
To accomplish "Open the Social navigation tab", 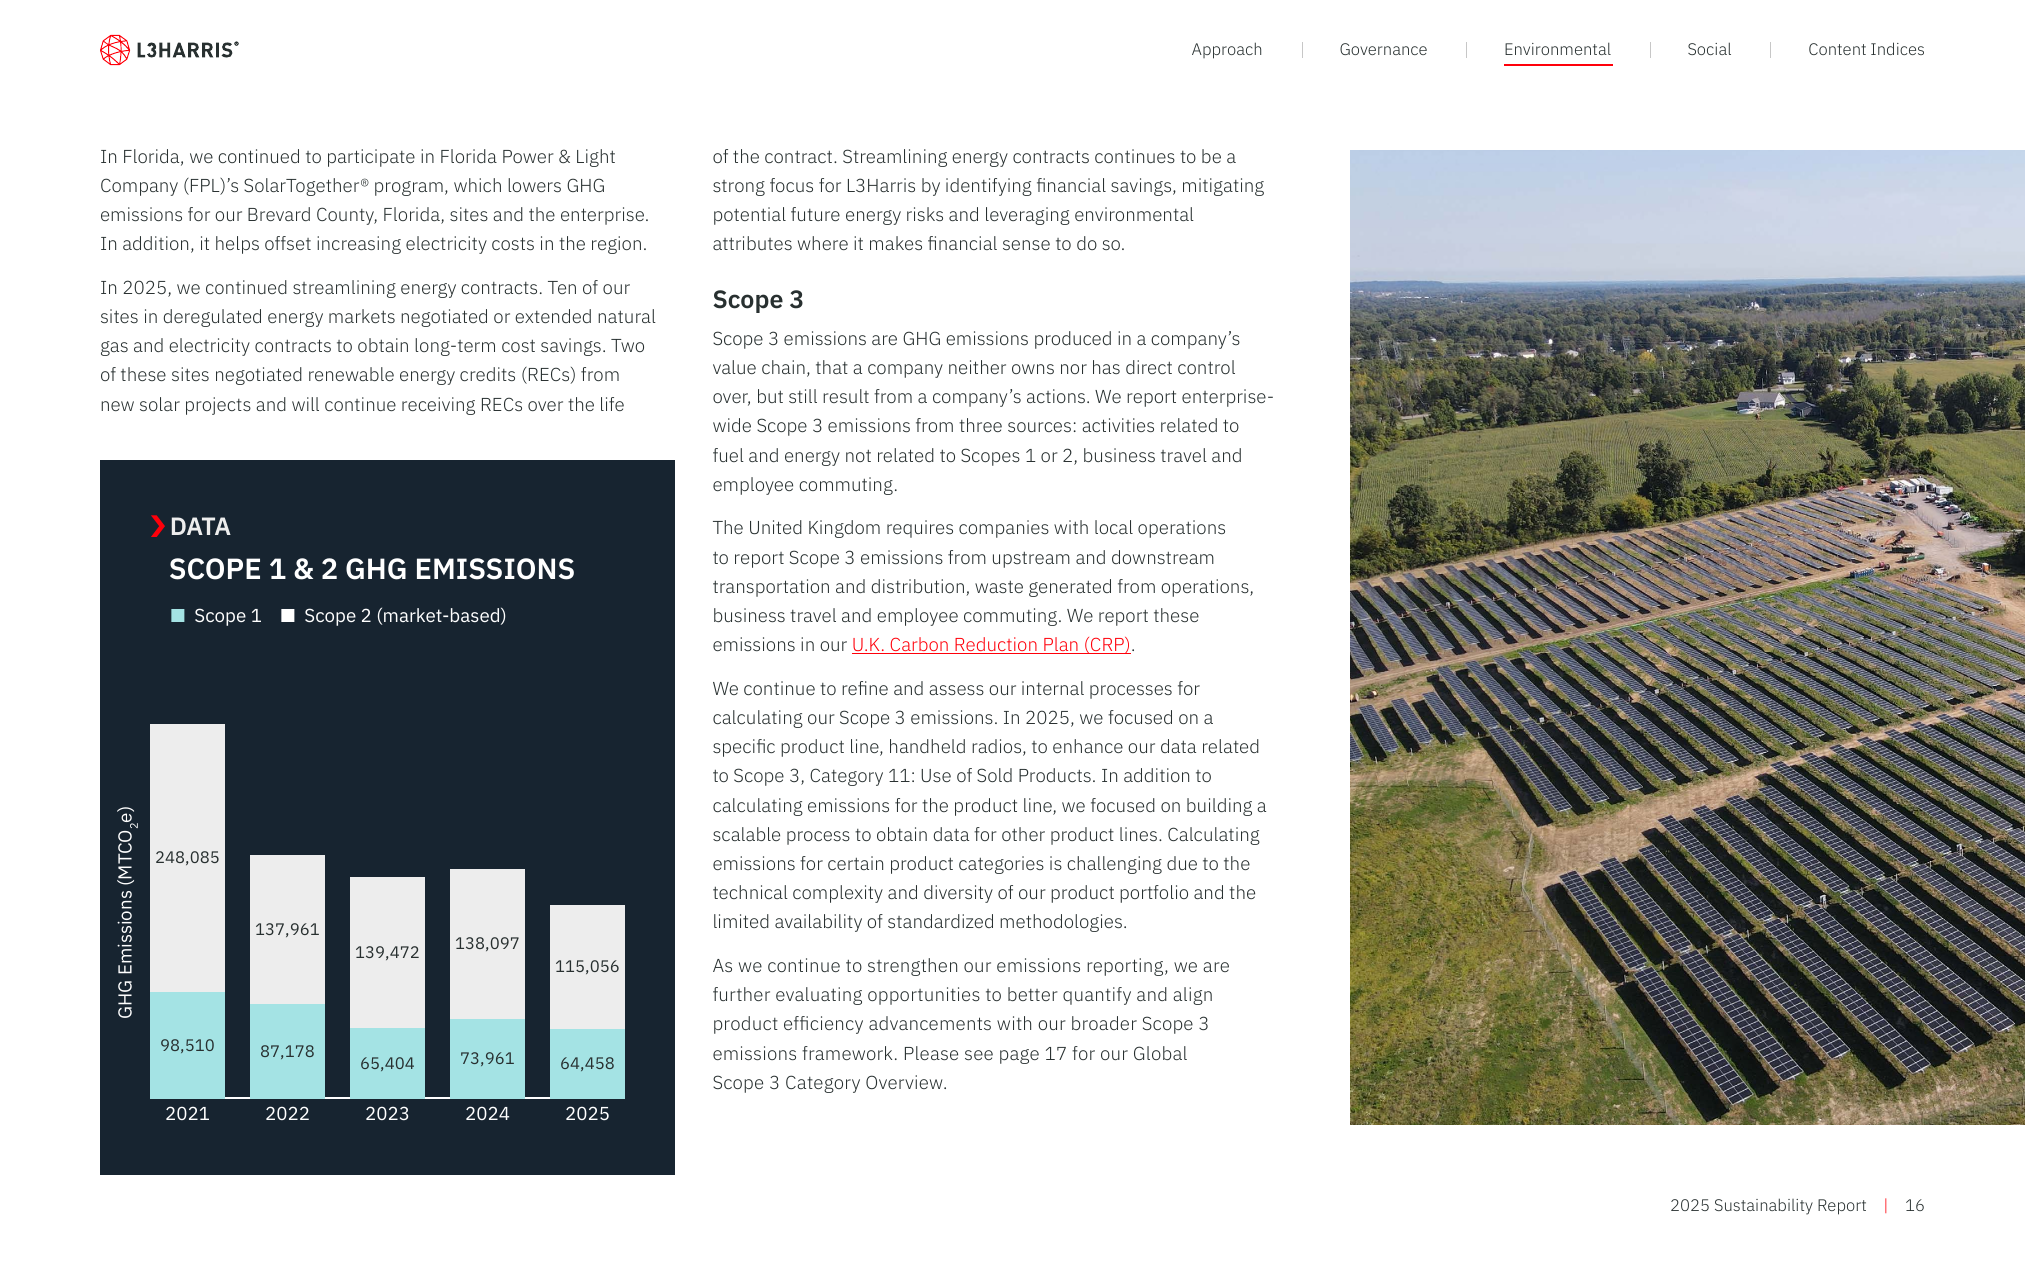I will click(x=1709, y=50).
